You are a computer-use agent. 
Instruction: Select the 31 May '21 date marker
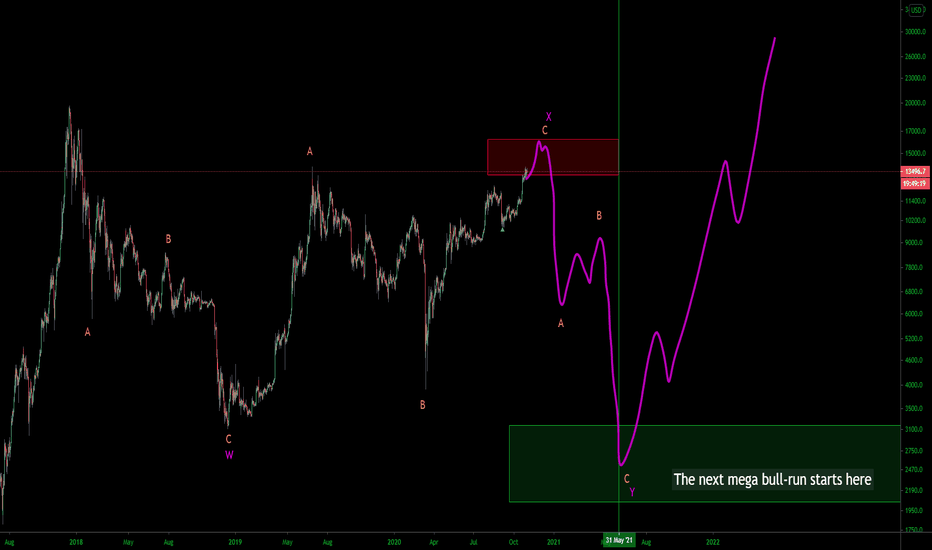tap(619, 540)
